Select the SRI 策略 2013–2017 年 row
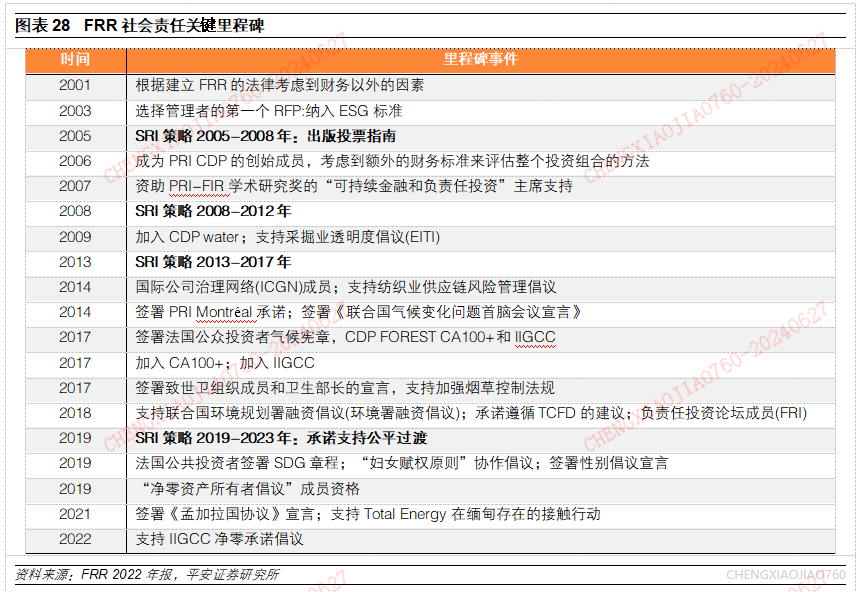 pos(430,262)
